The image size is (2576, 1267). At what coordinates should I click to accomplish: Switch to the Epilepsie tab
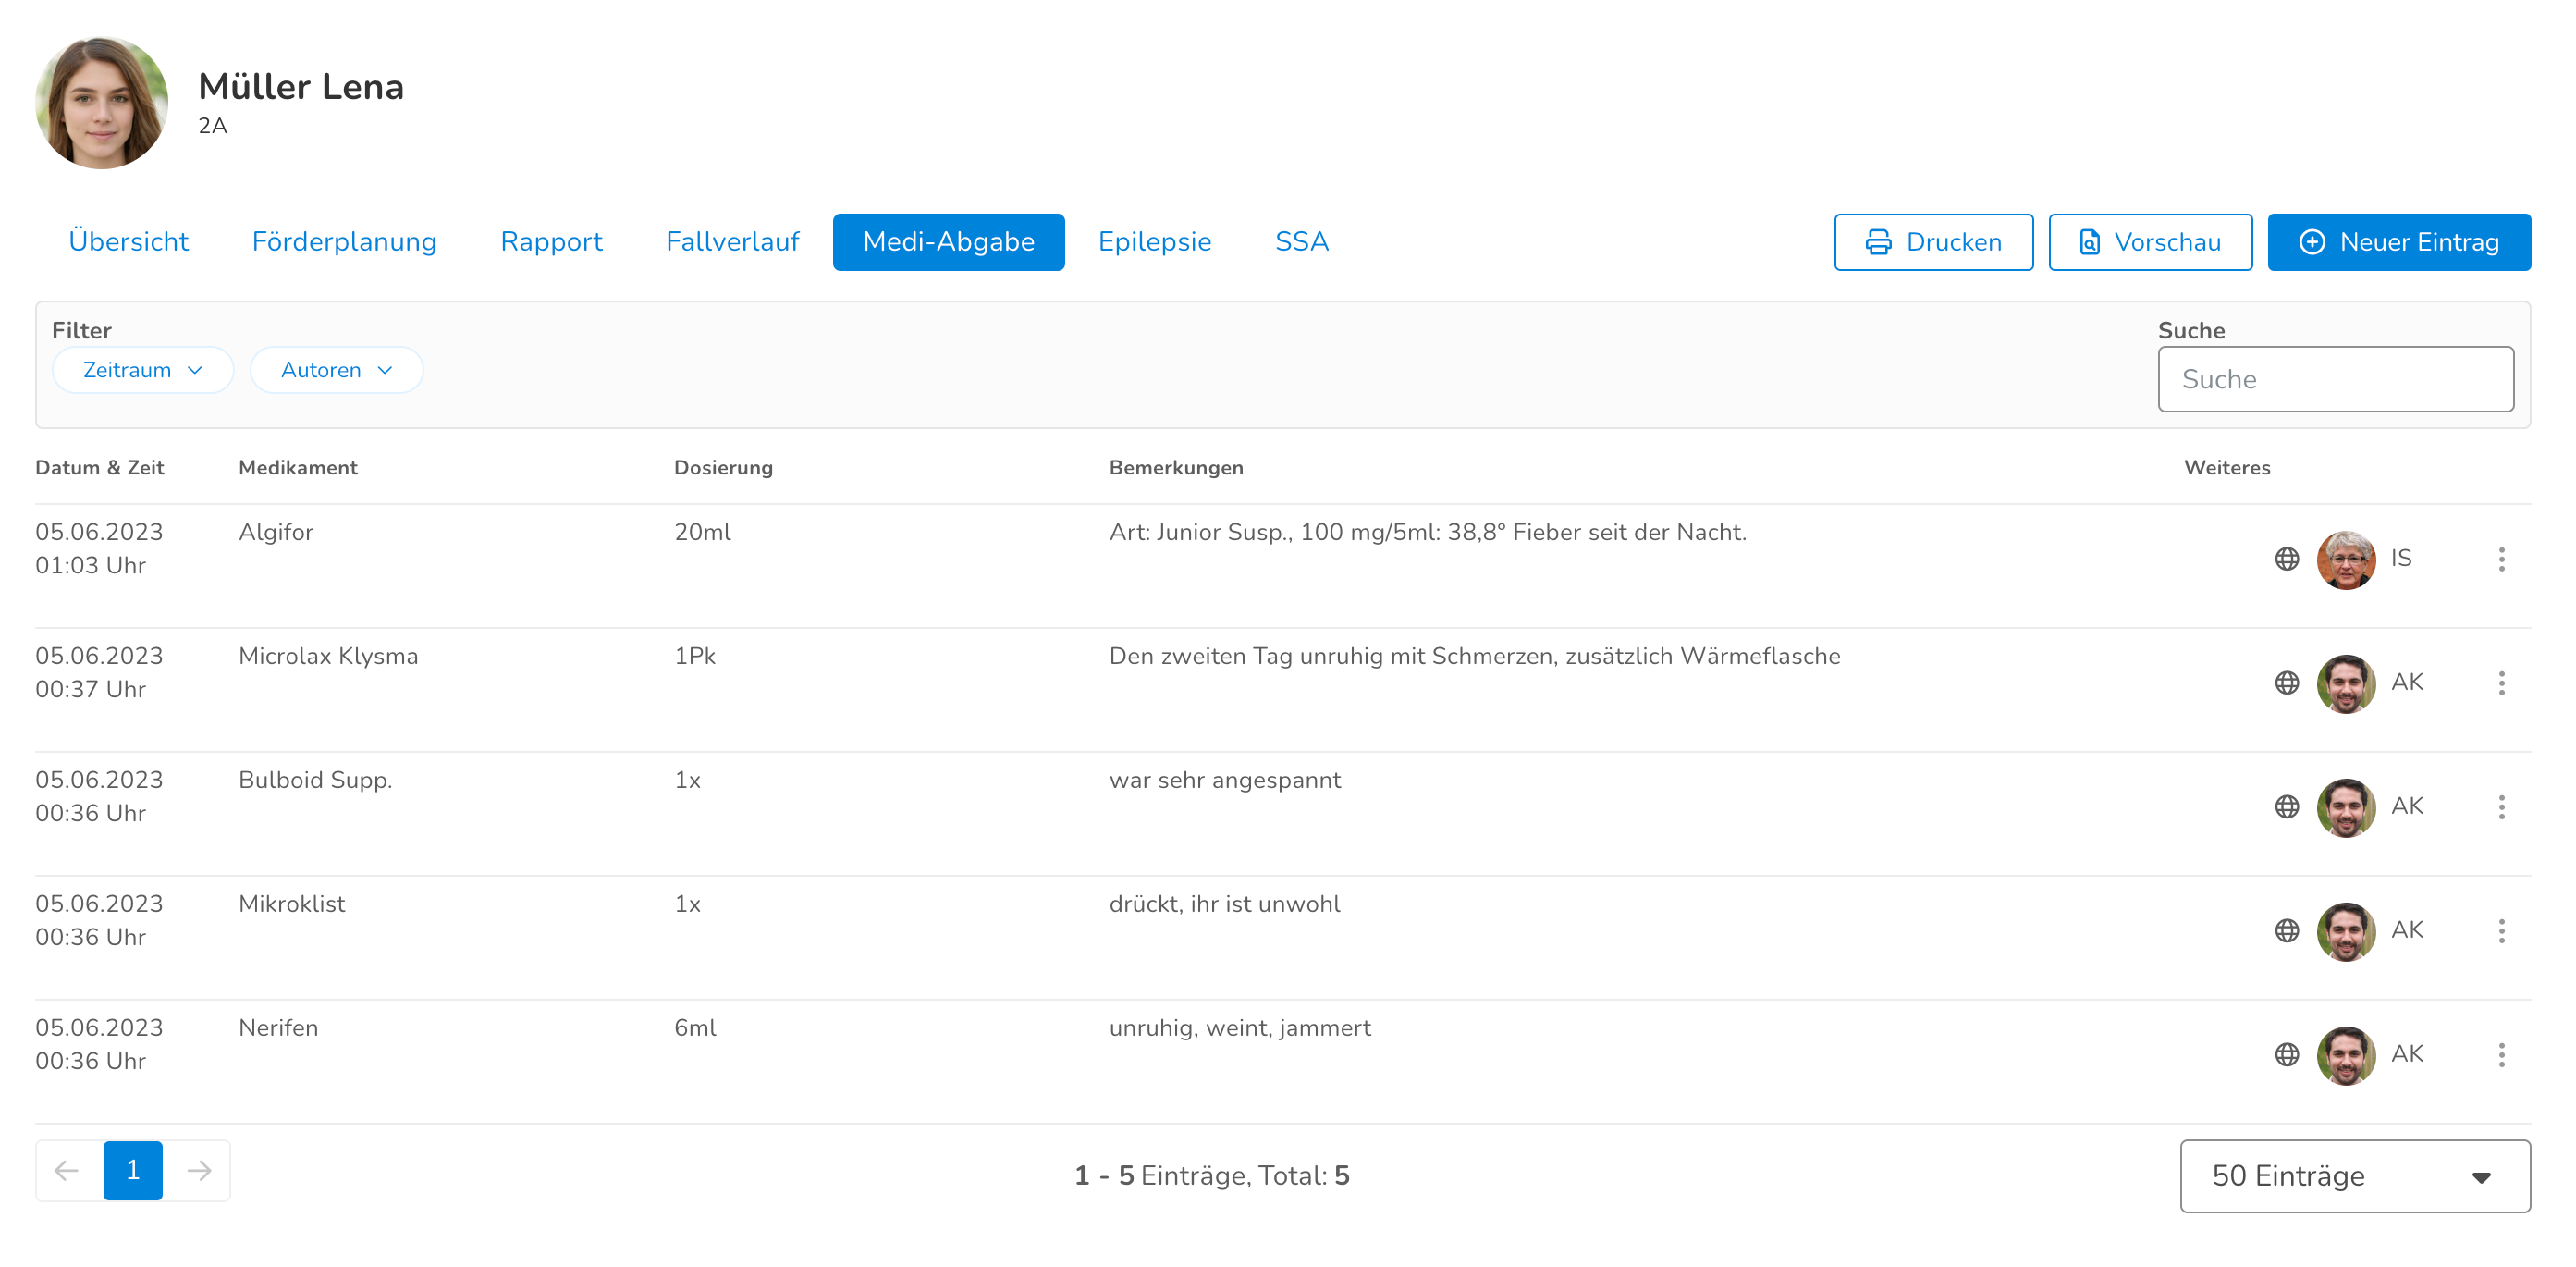[x=1154, y=242]
